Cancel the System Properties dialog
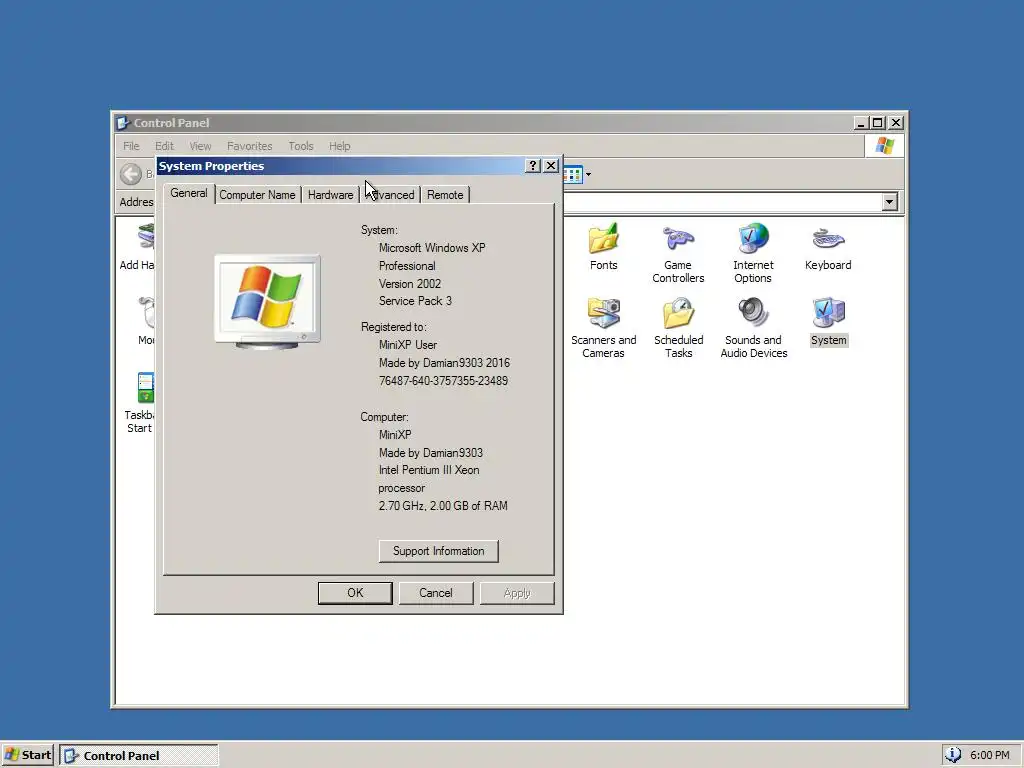Image resolution: width=1024 pixels, height=768 pixels. pyautogui.click(x=436, y=593)
